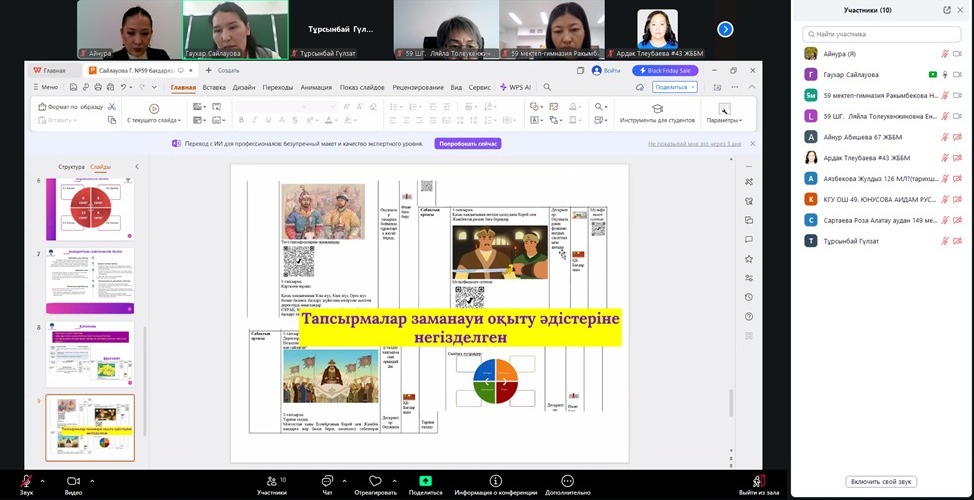The image size is (974, 500).
Task: Pop out the Participants panel
Action: click(949, 10)
